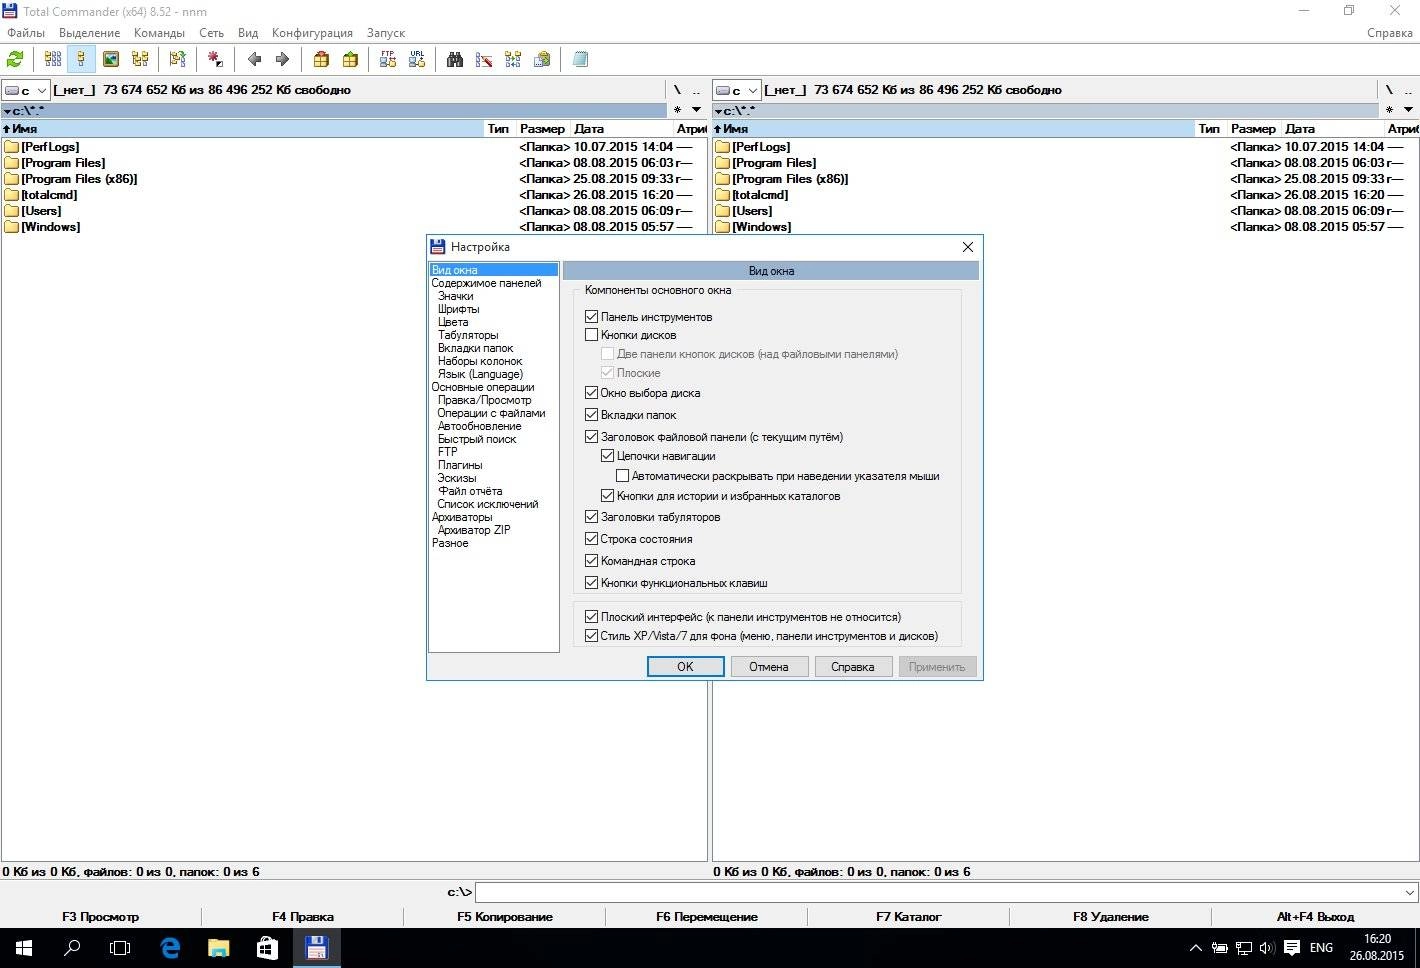Click "F8 Удаление" function key button

1111,916
